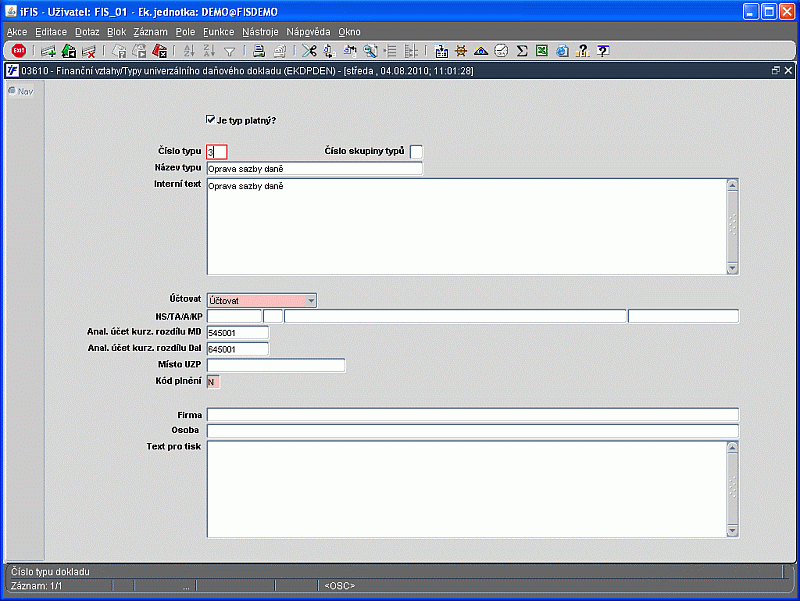
Task: Open the Nástroje menu
Action: 260,32
